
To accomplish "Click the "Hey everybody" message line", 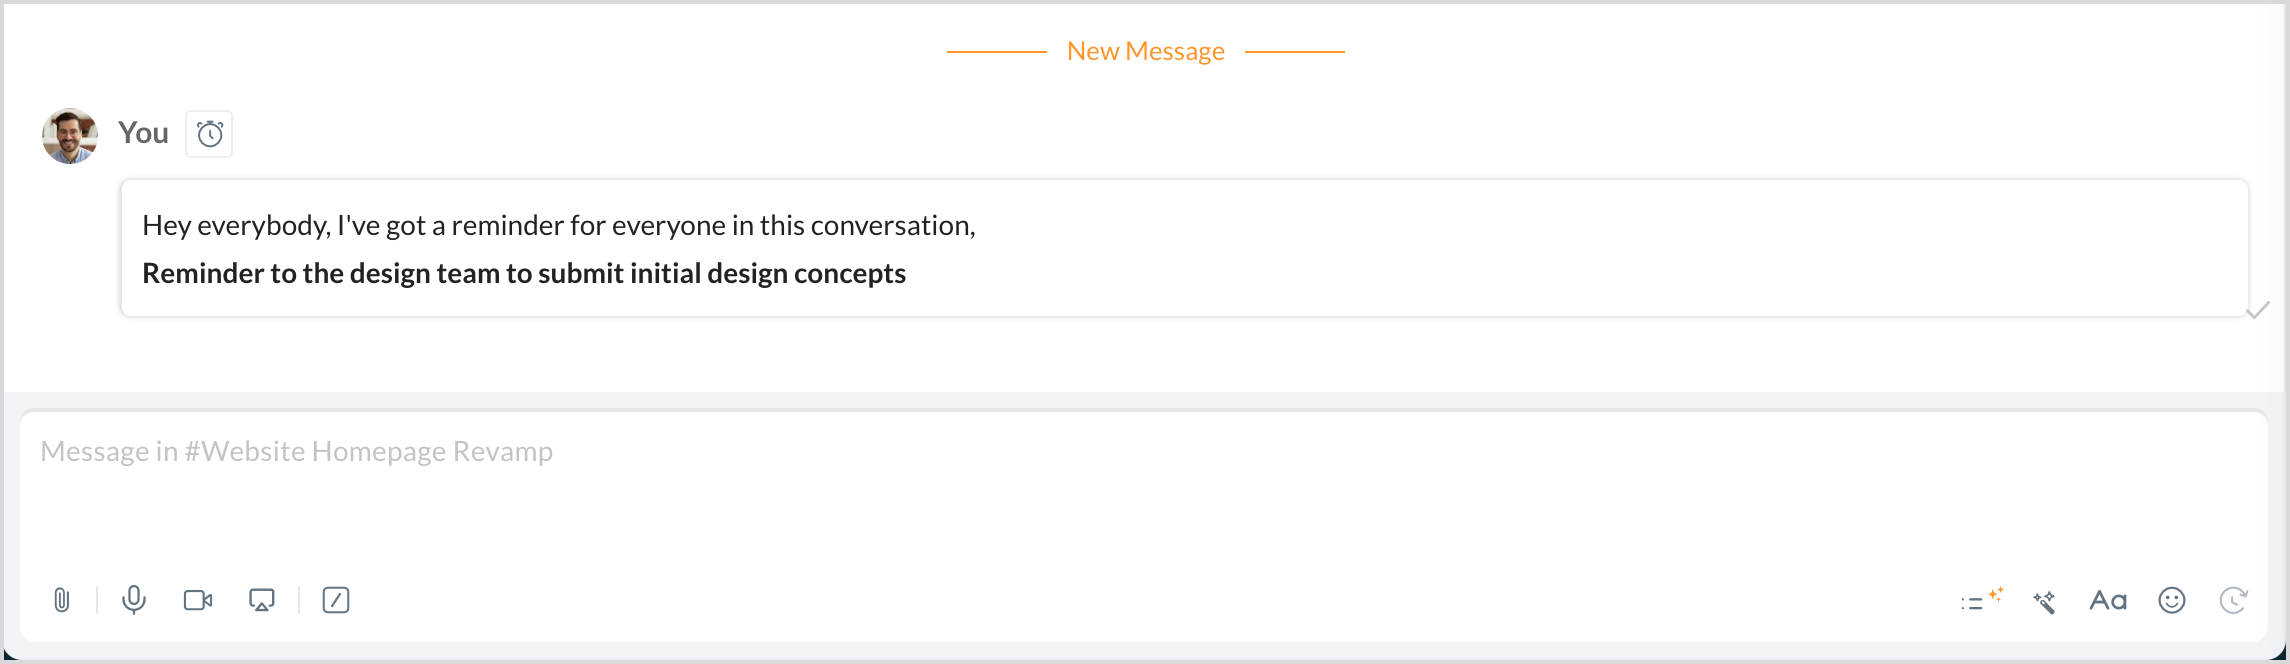I will (558, 226).
